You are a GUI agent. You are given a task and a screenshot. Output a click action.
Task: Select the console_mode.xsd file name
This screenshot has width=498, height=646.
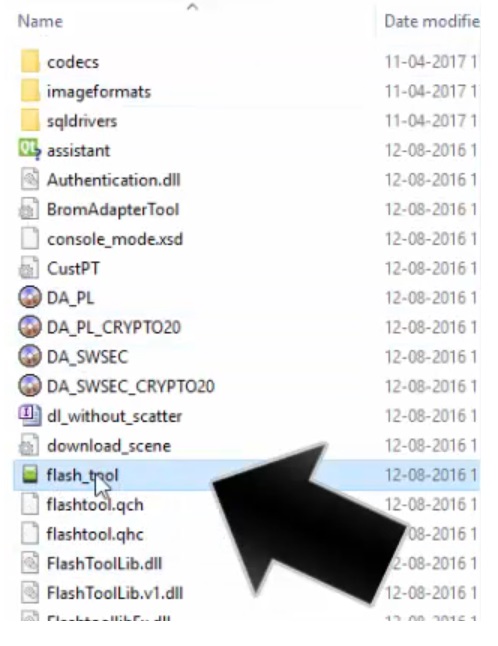(115, 239)
